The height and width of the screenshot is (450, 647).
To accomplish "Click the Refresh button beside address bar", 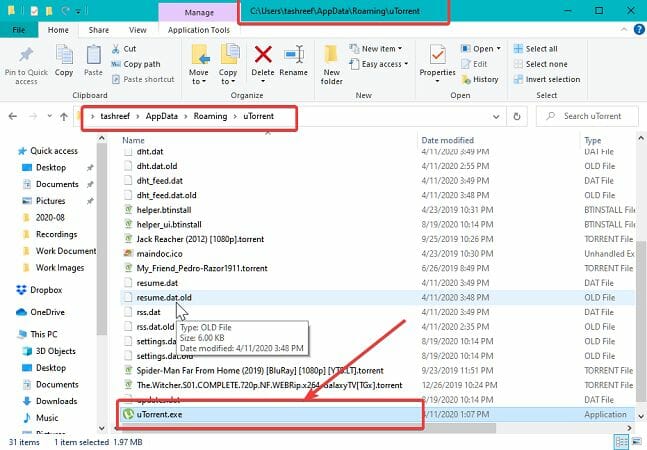I will (517, 117).
